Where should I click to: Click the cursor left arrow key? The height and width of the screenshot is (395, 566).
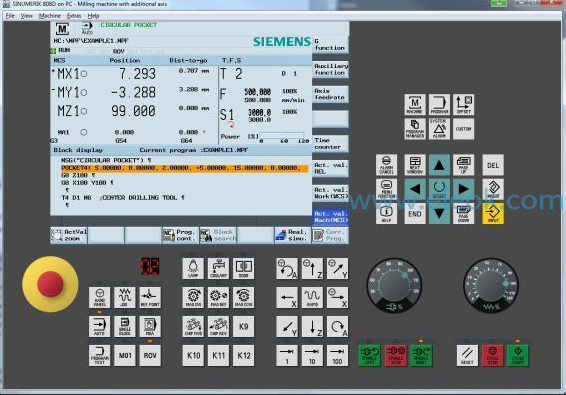pyautogui.click(x=415, y=189)
